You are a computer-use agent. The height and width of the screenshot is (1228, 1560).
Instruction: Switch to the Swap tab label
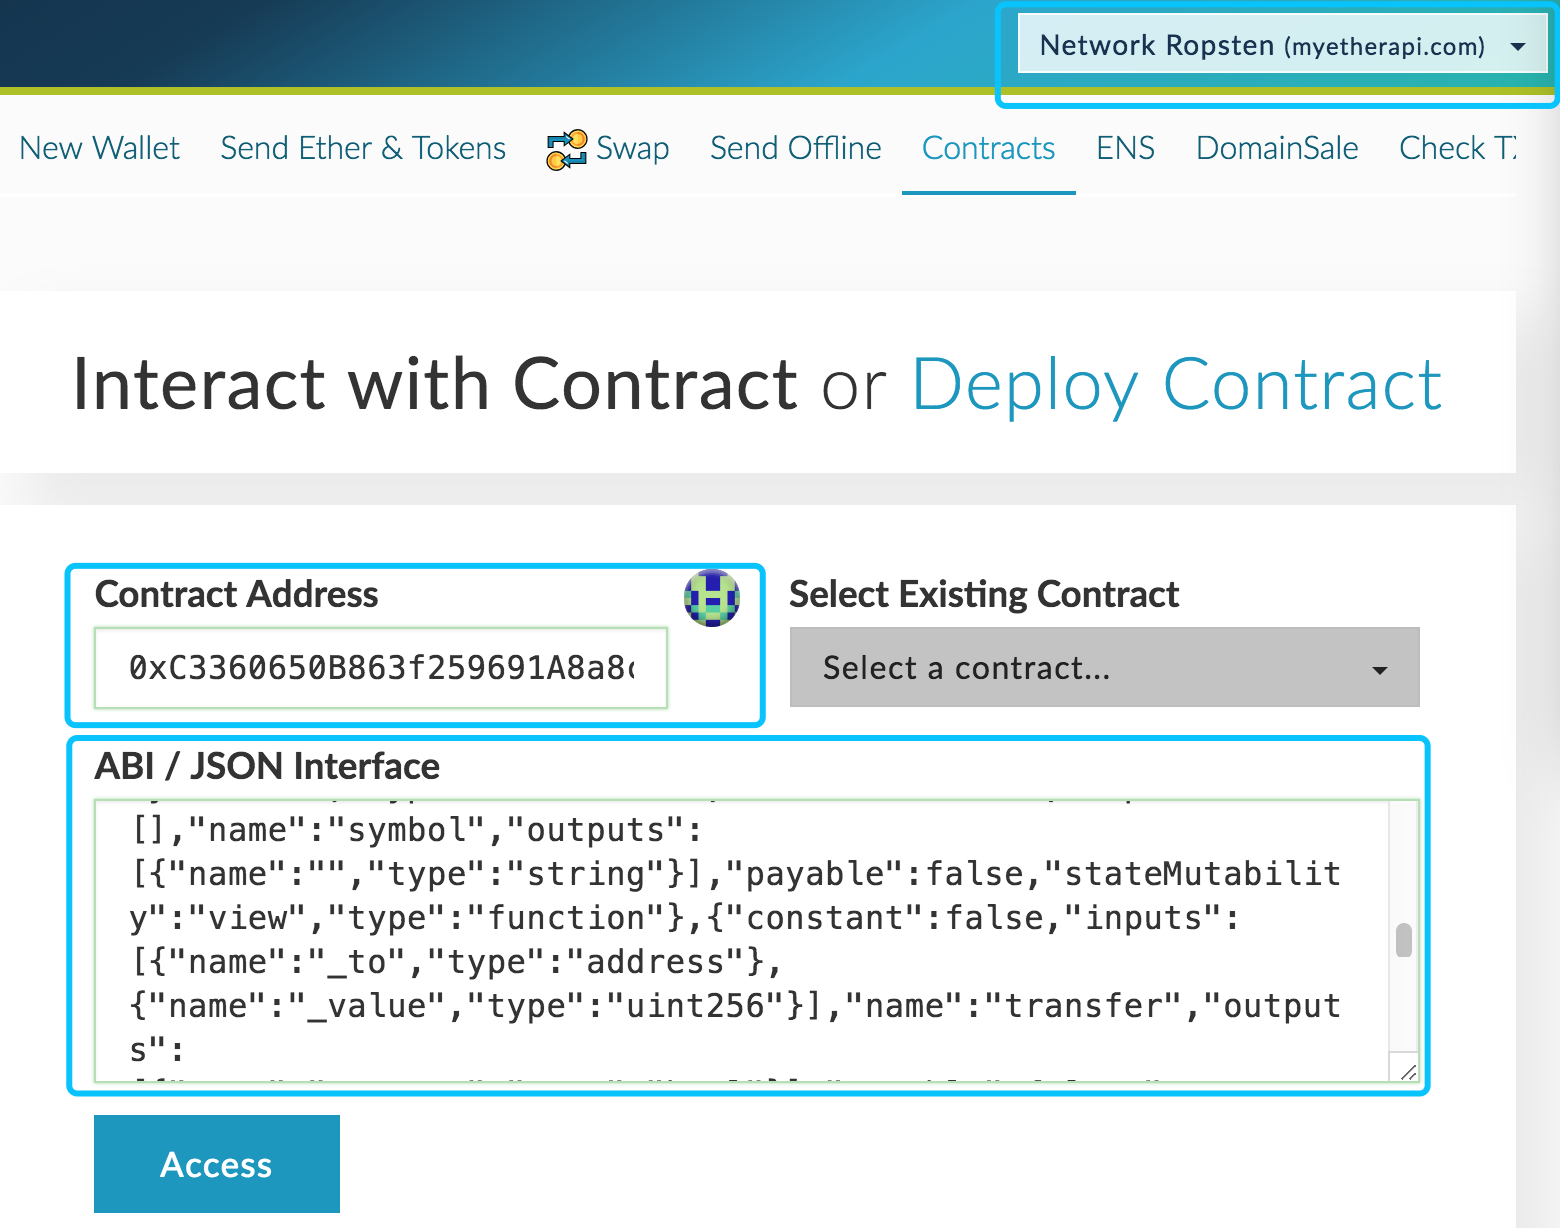pyautogui.click(x=632, y=148)
